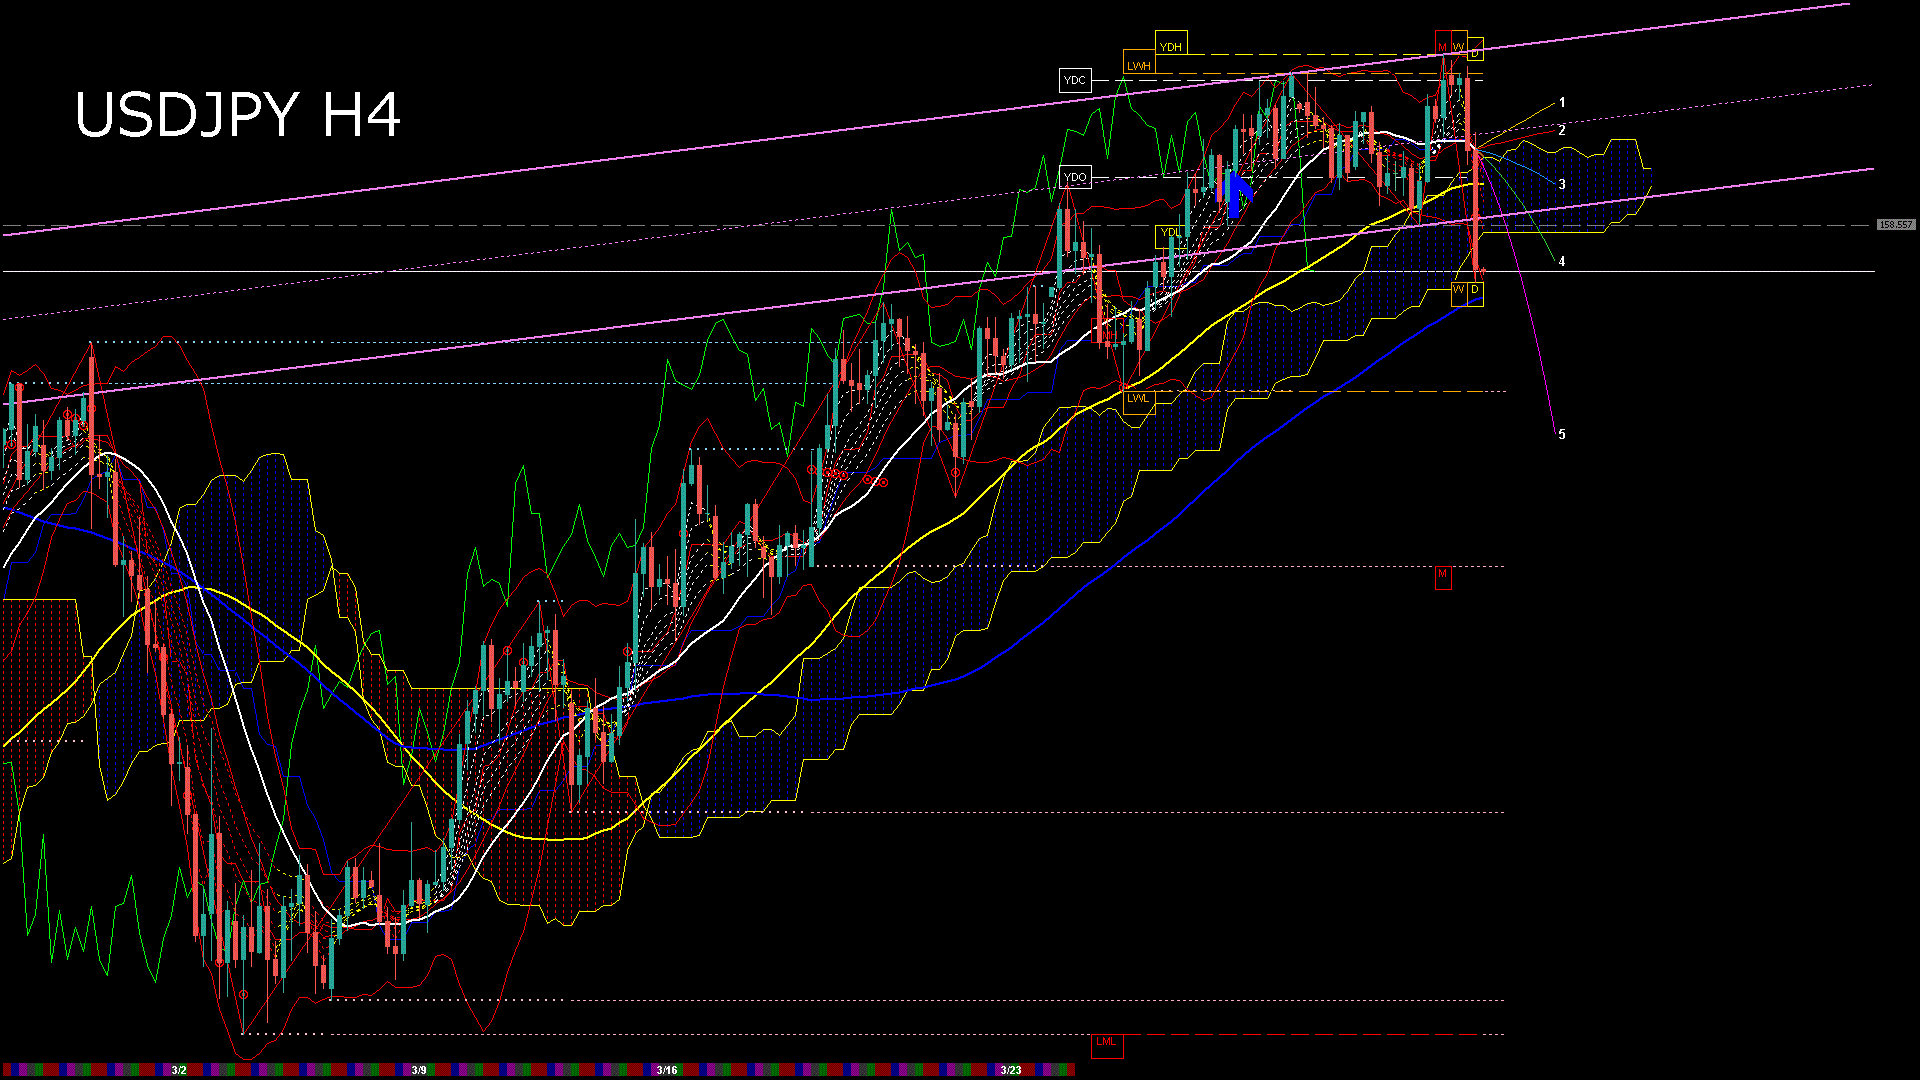
Task: Click the 3/9 date marker
Action: pyautogui.click(x=419, y=1070)
